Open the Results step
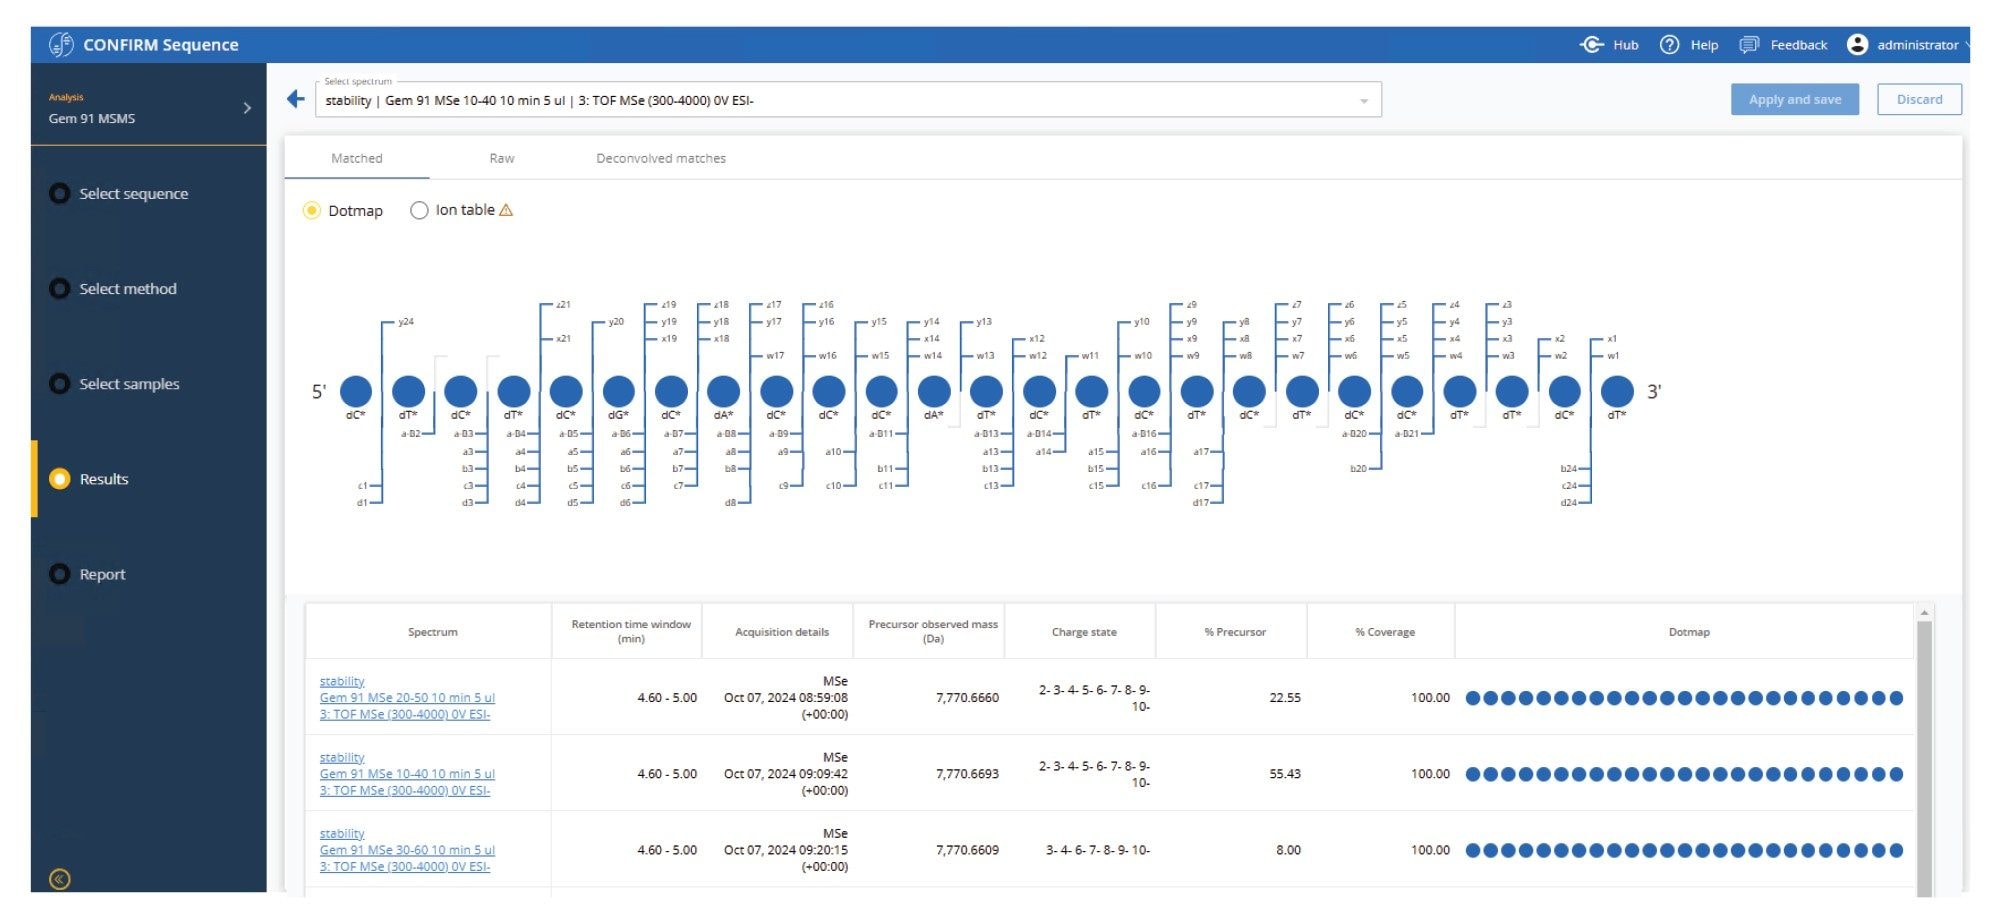Image resolution: width=2000 pixels, height=923 pixels. (104, 479)
